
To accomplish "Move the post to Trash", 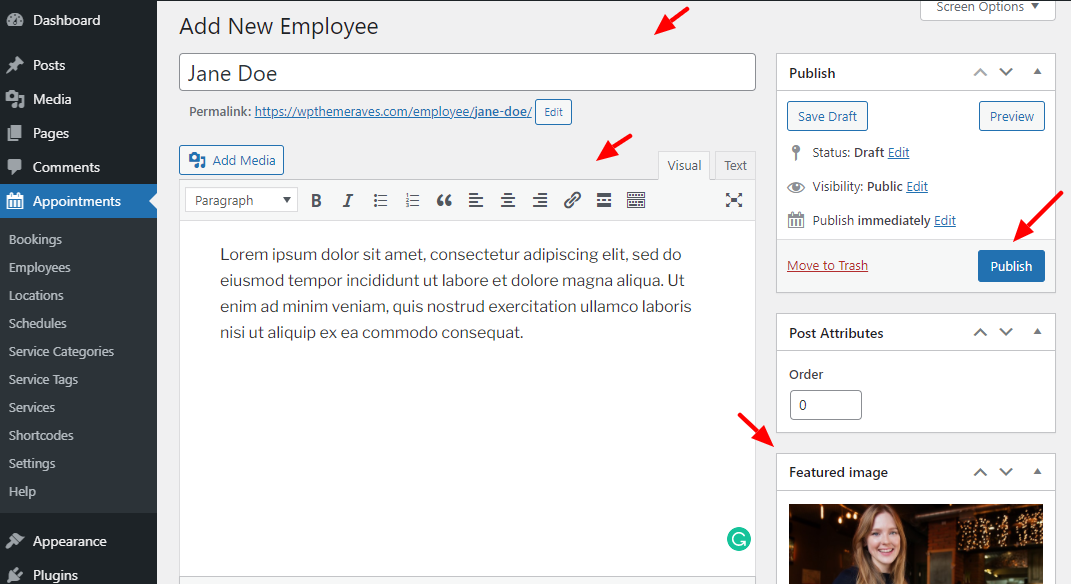I will click(827, 266).
